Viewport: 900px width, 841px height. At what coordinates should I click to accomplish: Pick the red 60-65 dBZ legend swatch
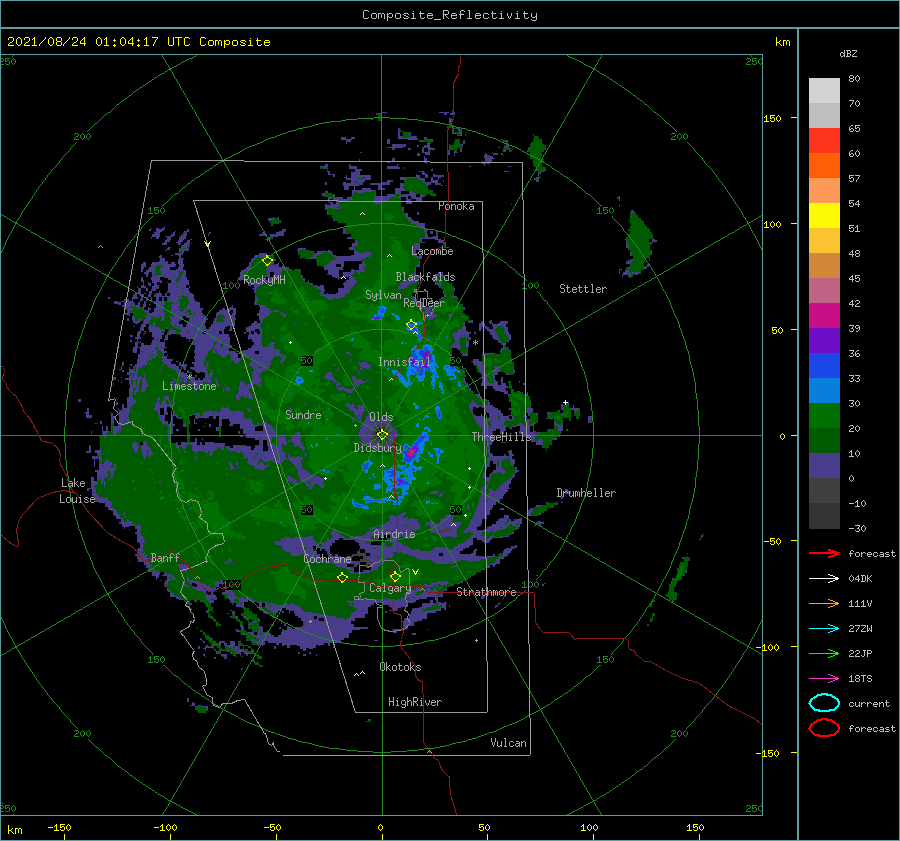coord(824,141)
